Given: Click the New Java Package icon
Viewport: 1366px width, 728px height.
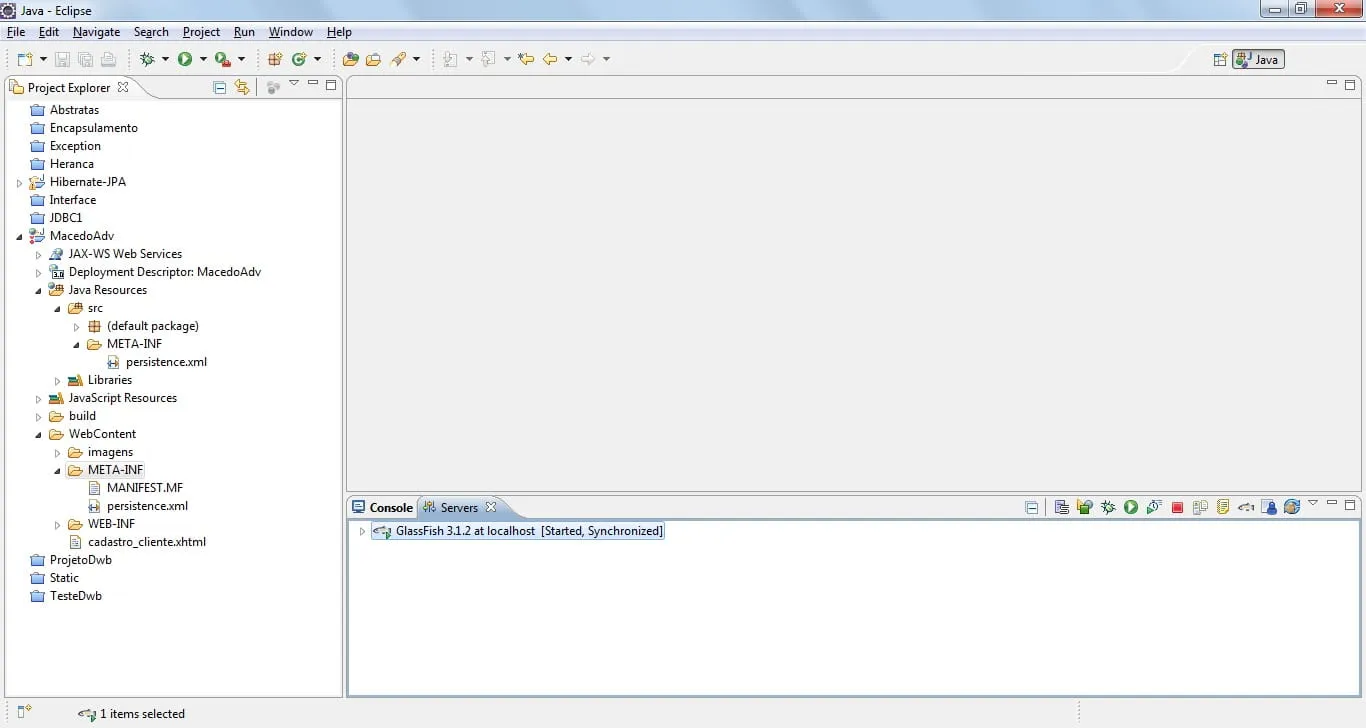Looking at the screenshot, I should click(x=275, y=60).
